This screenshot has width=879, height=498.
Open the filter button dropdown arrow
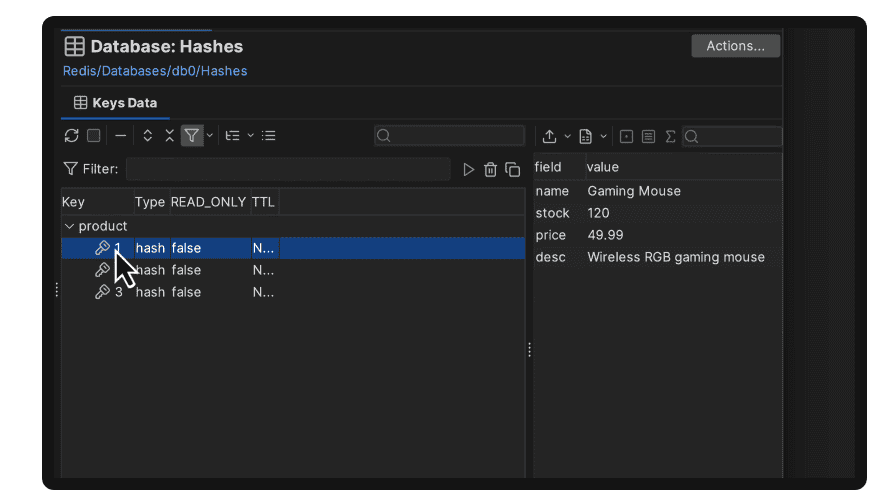[210, 136]
